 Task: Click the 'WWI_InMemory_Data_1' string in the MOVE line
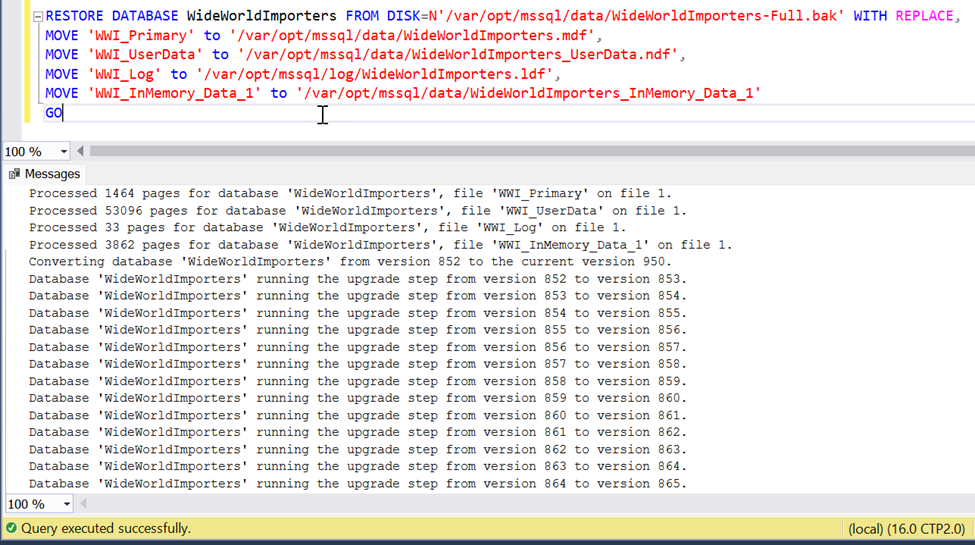(x=174, y=93)
